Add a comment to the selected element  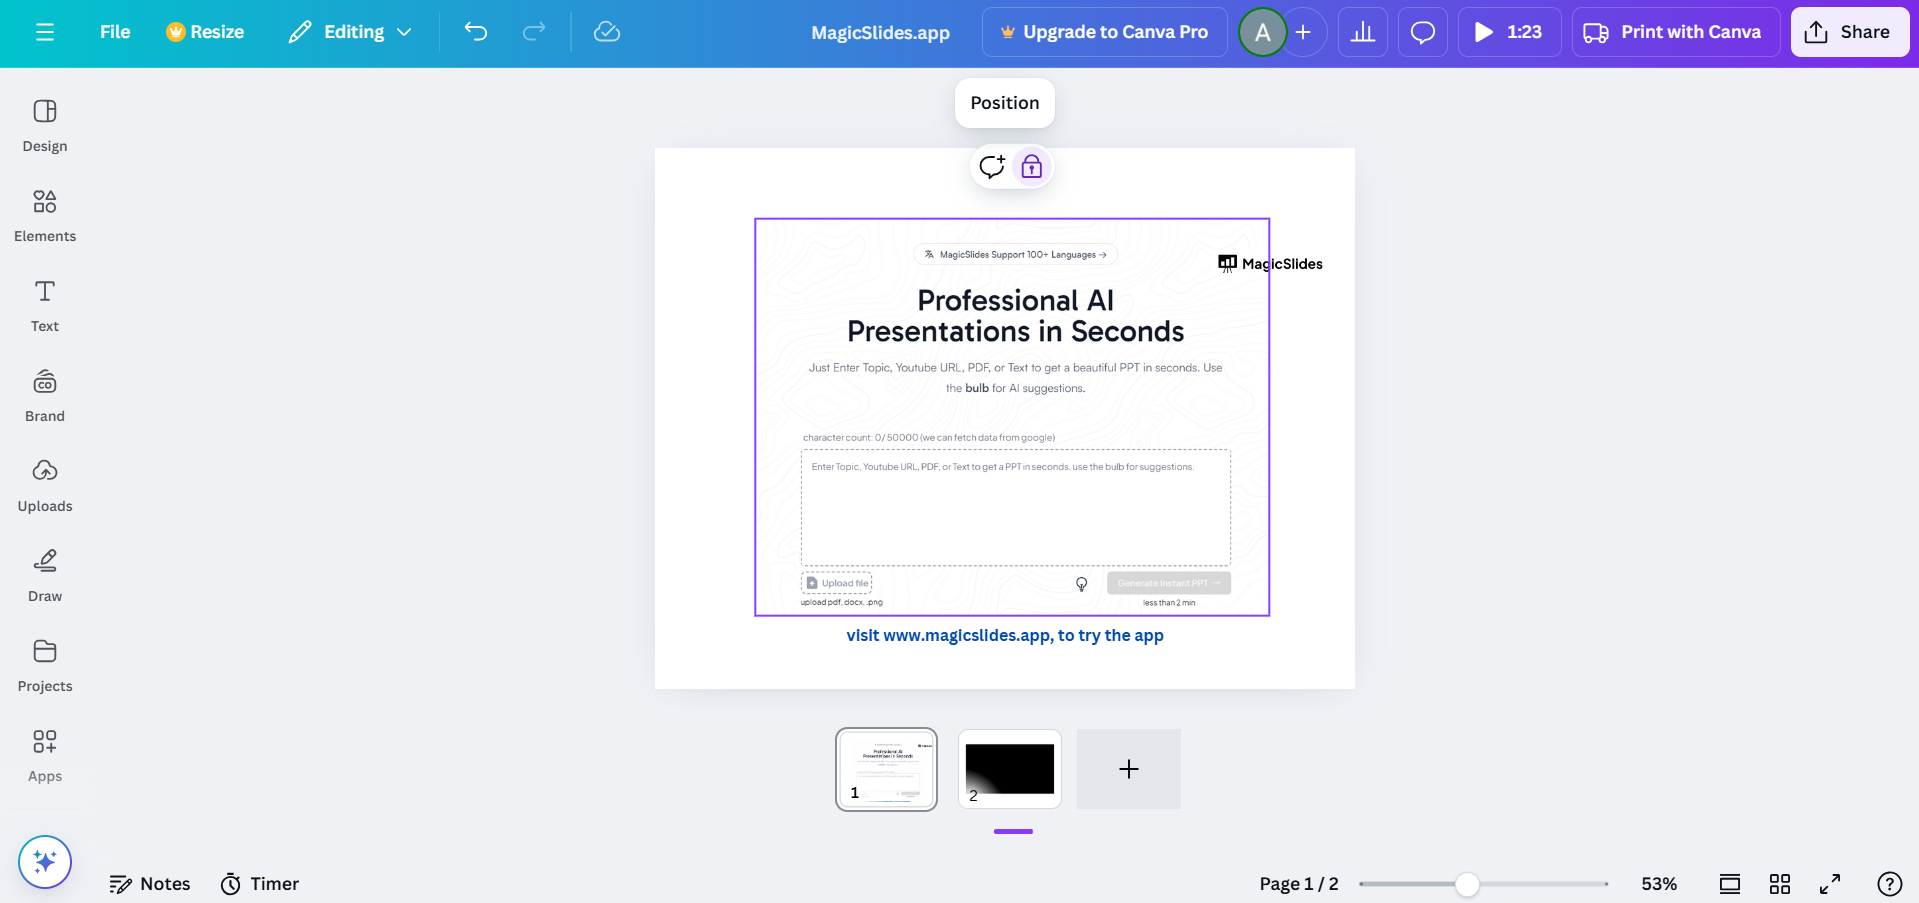point(992,167)
